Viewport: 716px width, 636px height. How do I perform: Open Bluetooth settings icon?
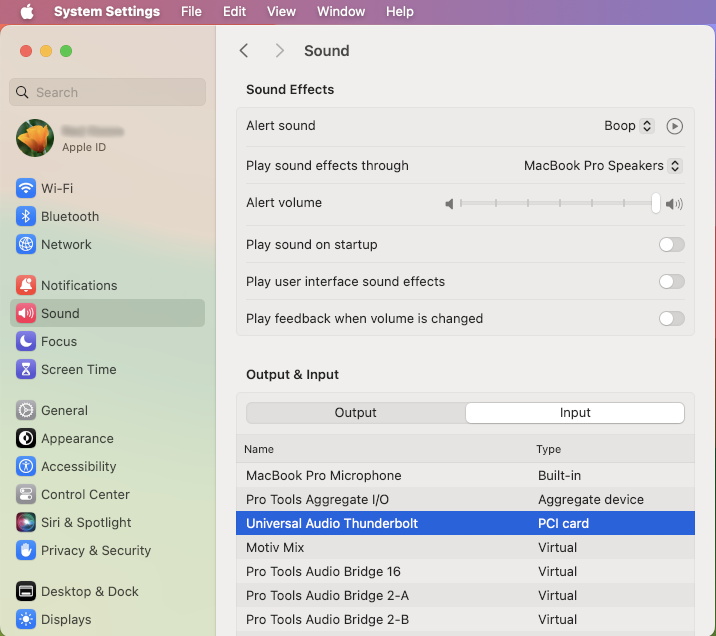[26, 216]
